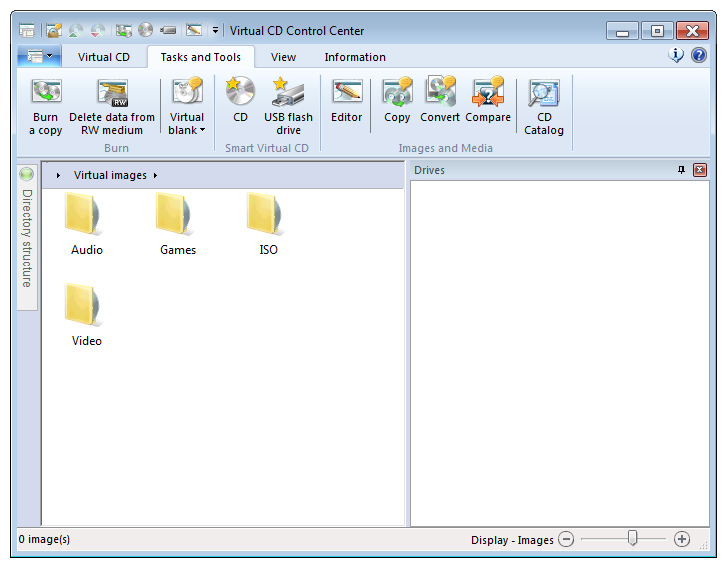Screen dimensions: 727x570
Task: Maximize the Virtual CD Control Center window
Action: tap(657, 31)
